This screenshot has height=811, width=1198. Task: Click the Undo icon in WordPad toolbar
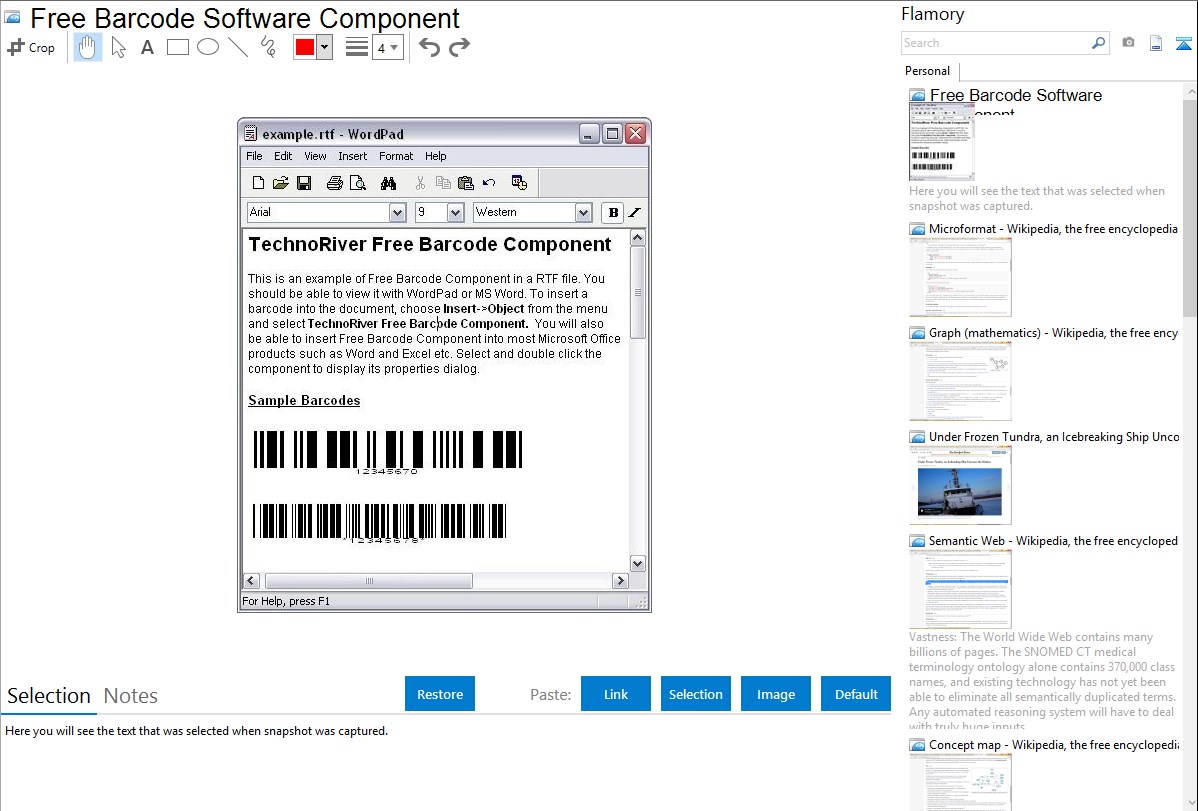click(489, 183)
